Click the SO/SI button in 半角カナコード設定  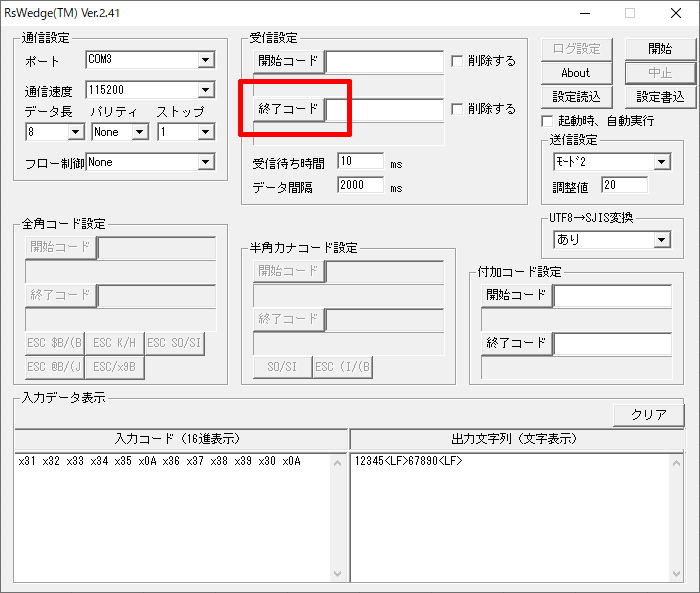282,367
